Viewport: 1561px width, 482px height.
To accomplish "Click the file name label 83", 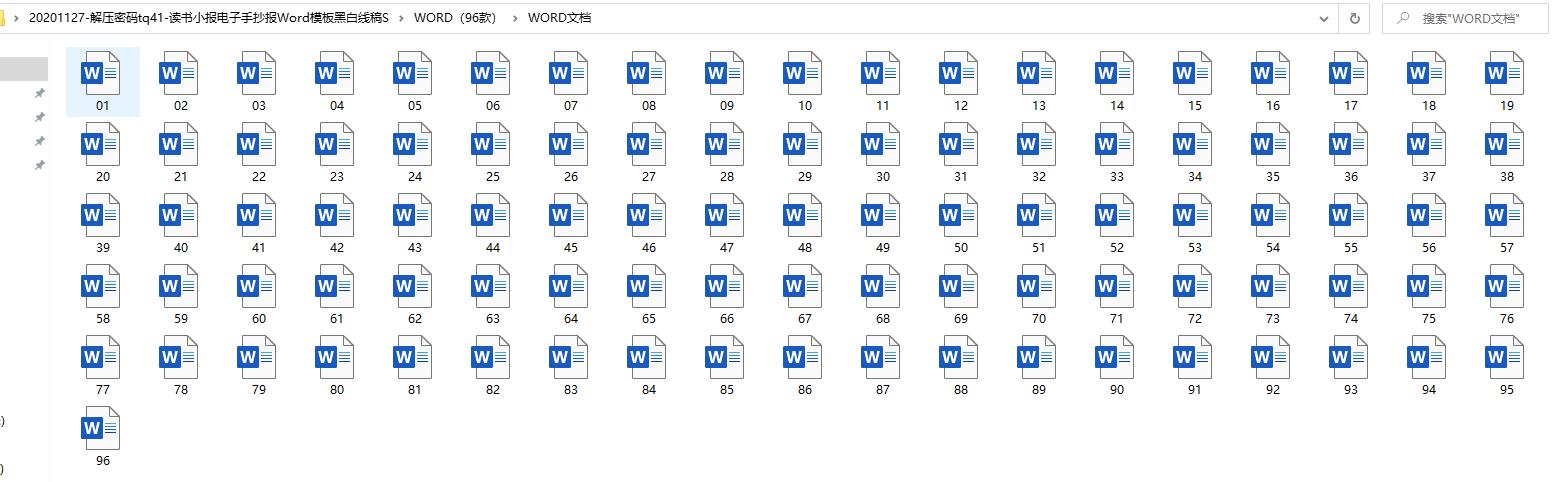I will (570, 390).
